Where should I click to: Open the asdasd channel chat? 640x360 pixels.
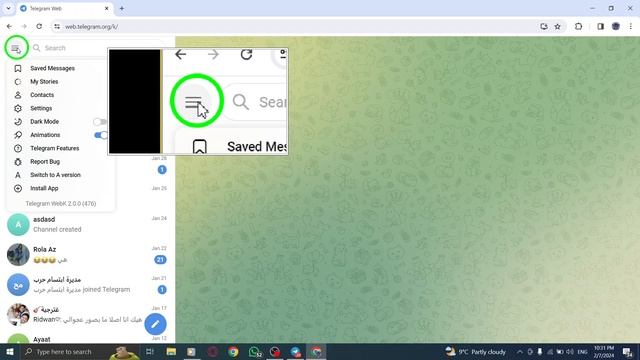tap(87, 224)
